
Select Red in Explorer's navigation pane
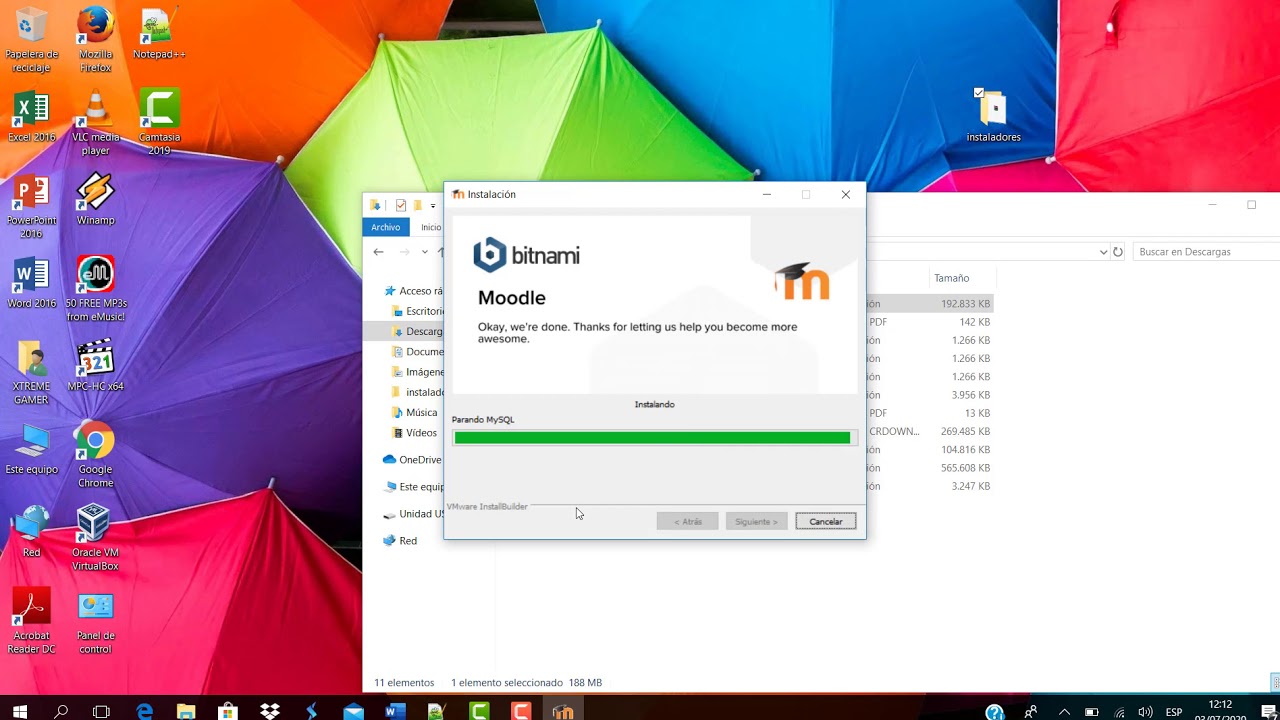pyautogui.click(x=400, y=540)
